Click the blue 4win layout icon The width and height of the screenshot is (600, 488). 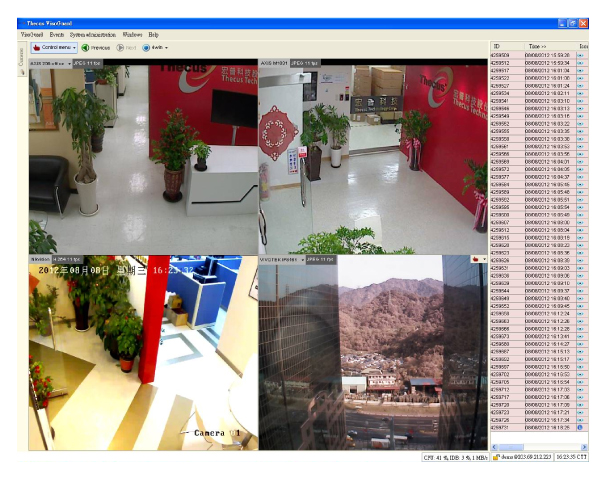coord(146,48)
